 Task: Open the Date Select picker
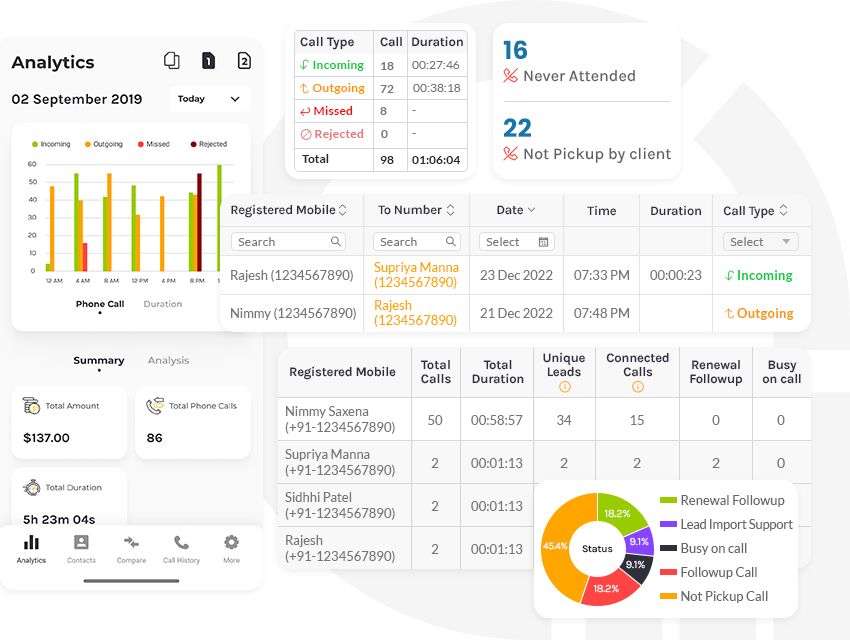pyautogui.click(x=516, y=242)
